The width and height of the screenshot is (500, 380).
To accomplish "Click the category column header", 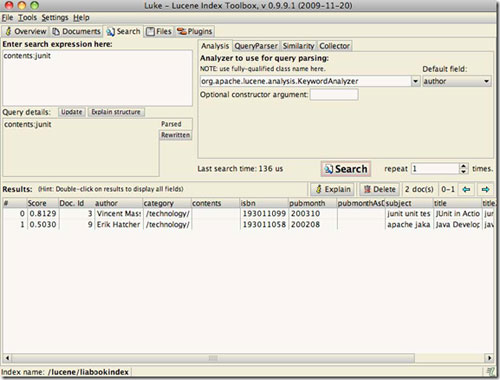I will click(x=167, y=203).
